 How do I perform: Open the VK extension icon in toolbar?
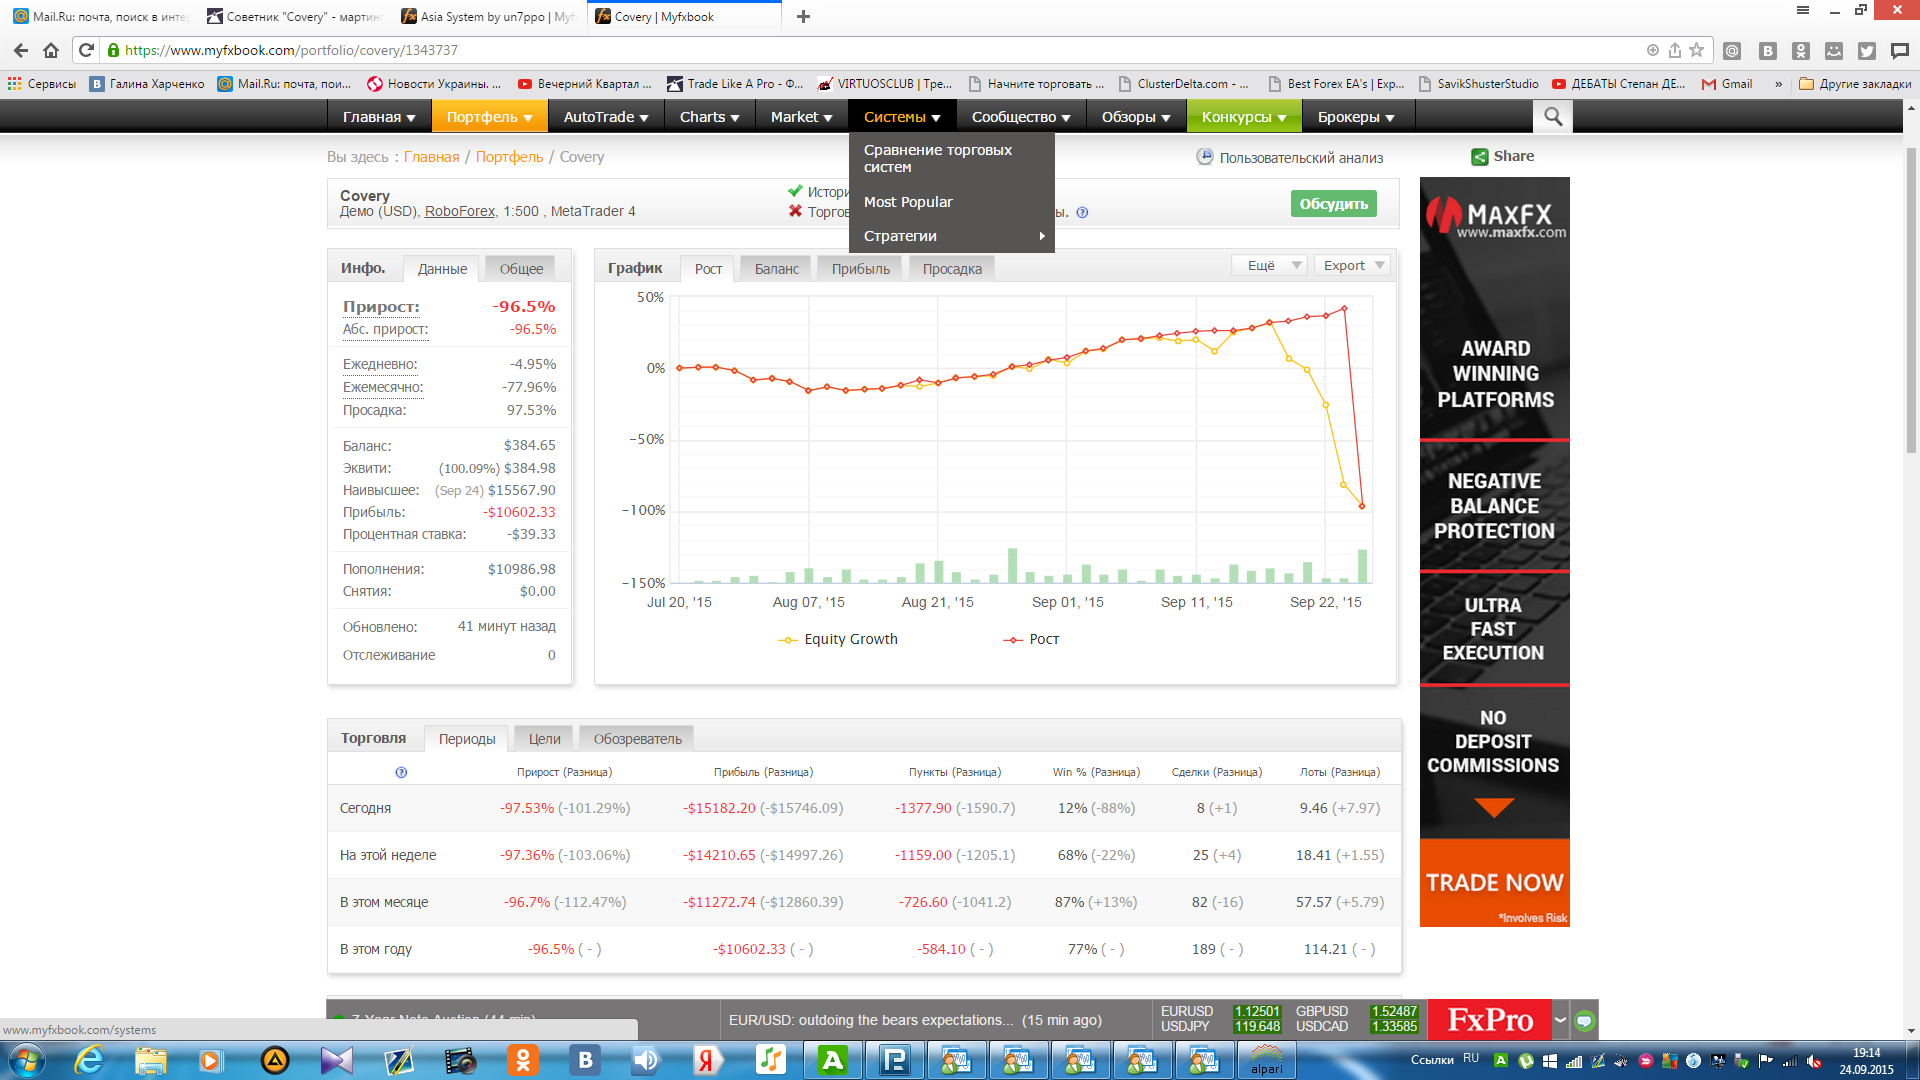point(1768,51)
